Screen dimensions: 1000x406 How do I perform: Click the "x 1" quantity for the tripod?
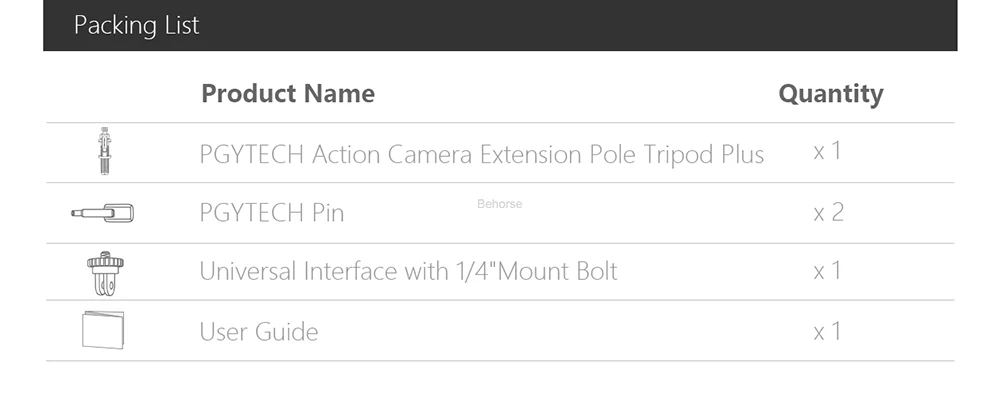[827, 152]
